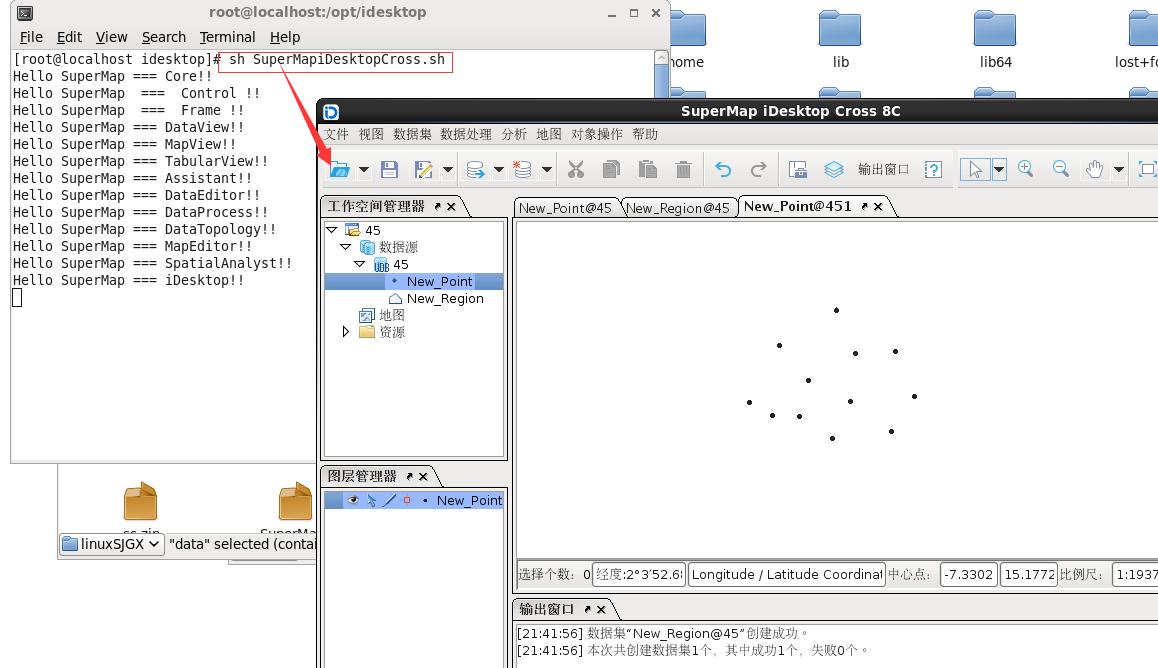Viewport: 1158px width, 668px height.
Task: Toggle New_Point layer editable pencil
Action: click(x=389, y=500)
